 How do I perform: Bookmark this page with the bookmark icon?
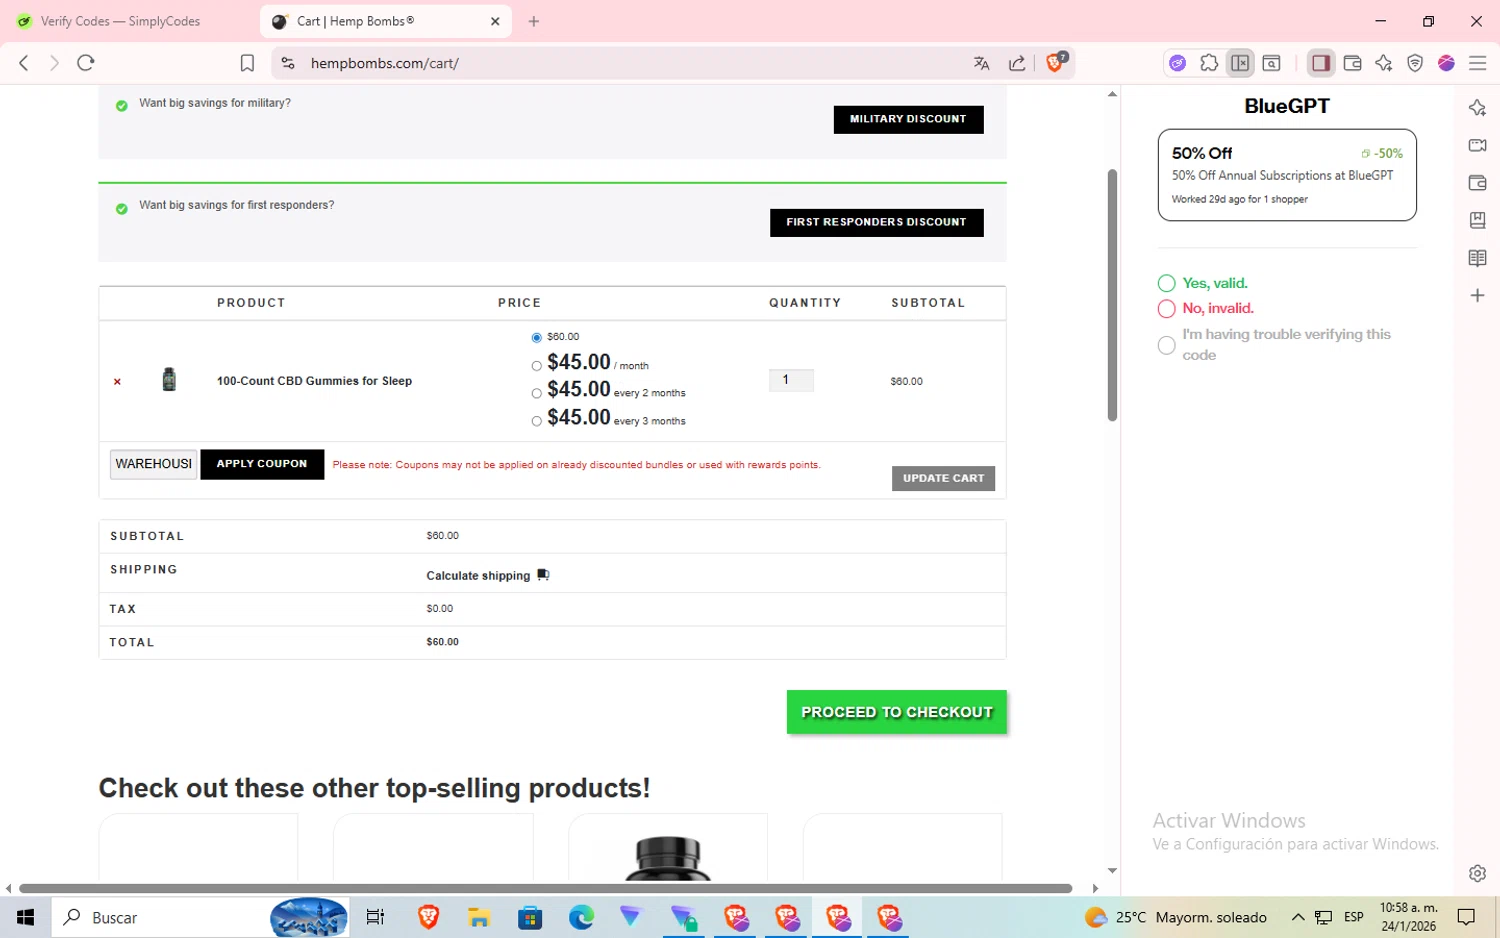tap(247, 63)
